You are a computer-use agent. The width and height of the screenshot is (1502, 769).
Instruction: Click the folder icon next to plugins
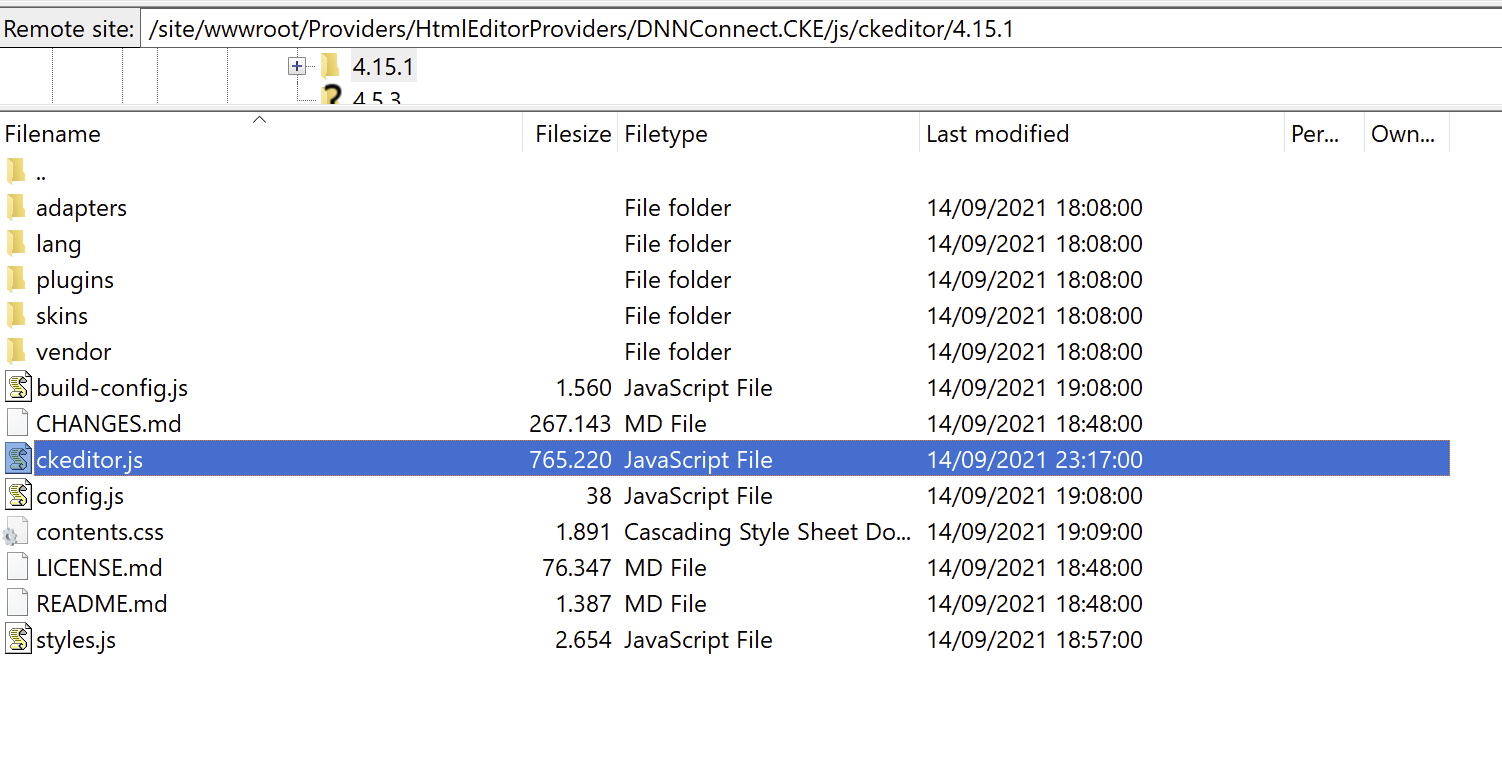(x=17, y=279)
